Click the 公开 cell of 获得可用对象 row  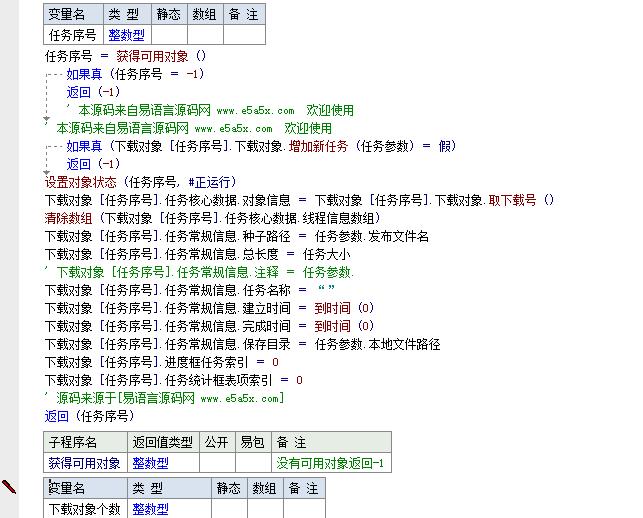[x=217, y=463]
